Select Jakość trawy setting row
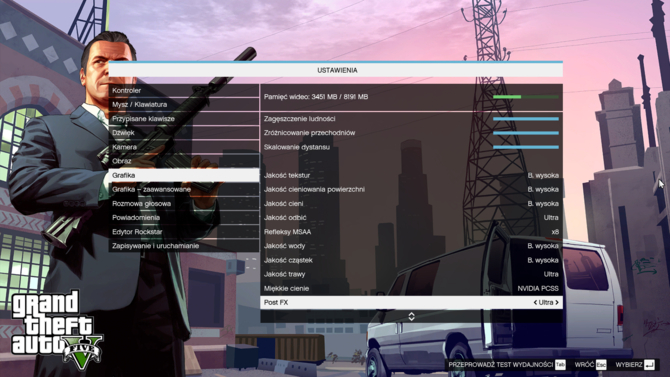Viewport: 670px width, 377px height. (x=411, y=274)
